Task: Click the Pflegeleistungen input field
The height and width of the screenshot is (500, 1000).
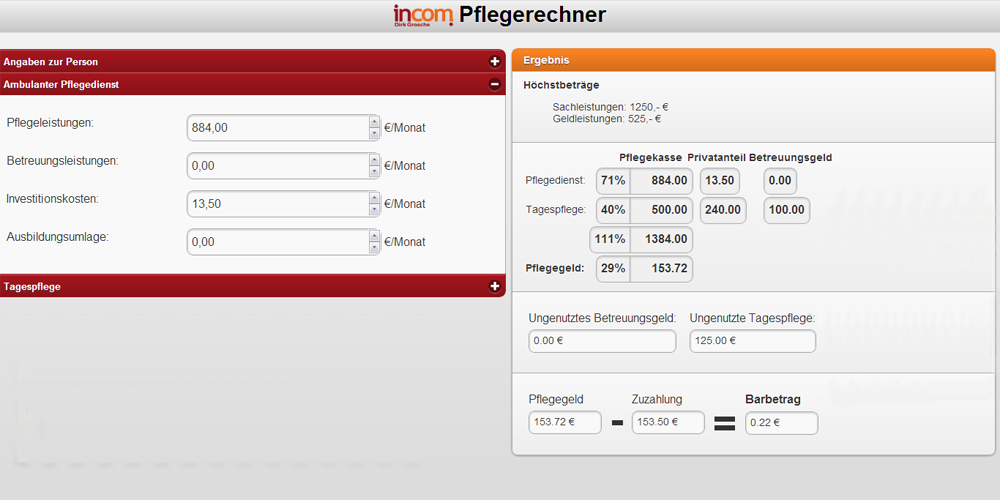Action: point(277,128)
